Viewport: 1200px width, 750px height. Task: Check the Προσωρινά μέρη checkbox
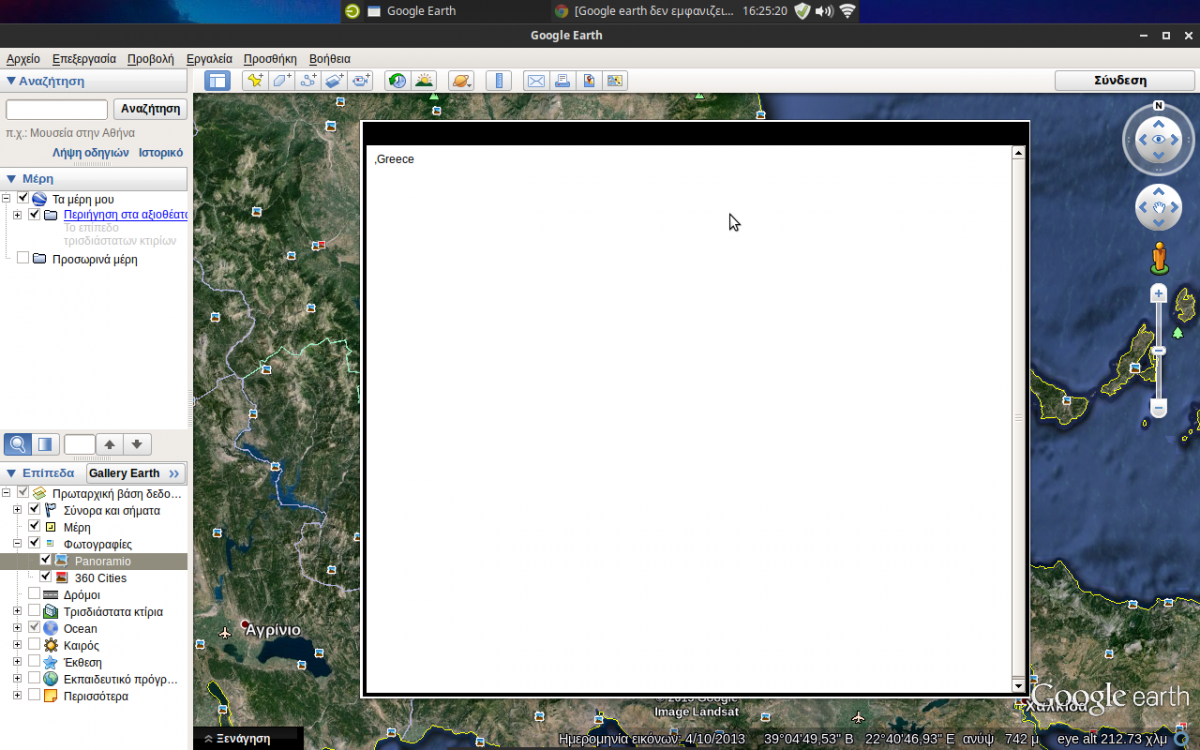(23, 258)
